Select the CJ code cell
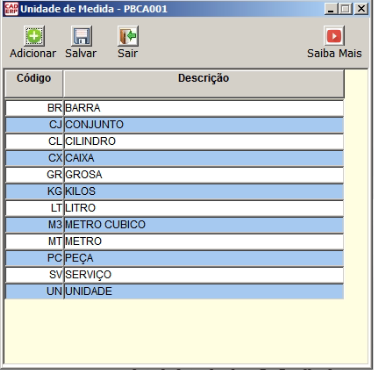Viewport: 374px width, 370px height. [34, 125]
